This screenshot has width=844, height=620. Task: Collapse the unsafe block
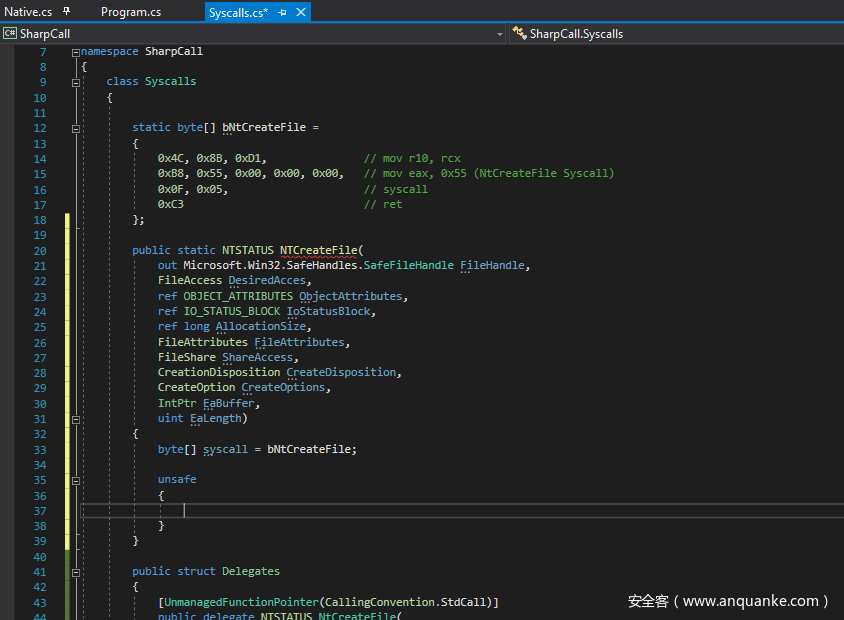tap(76, 480)
